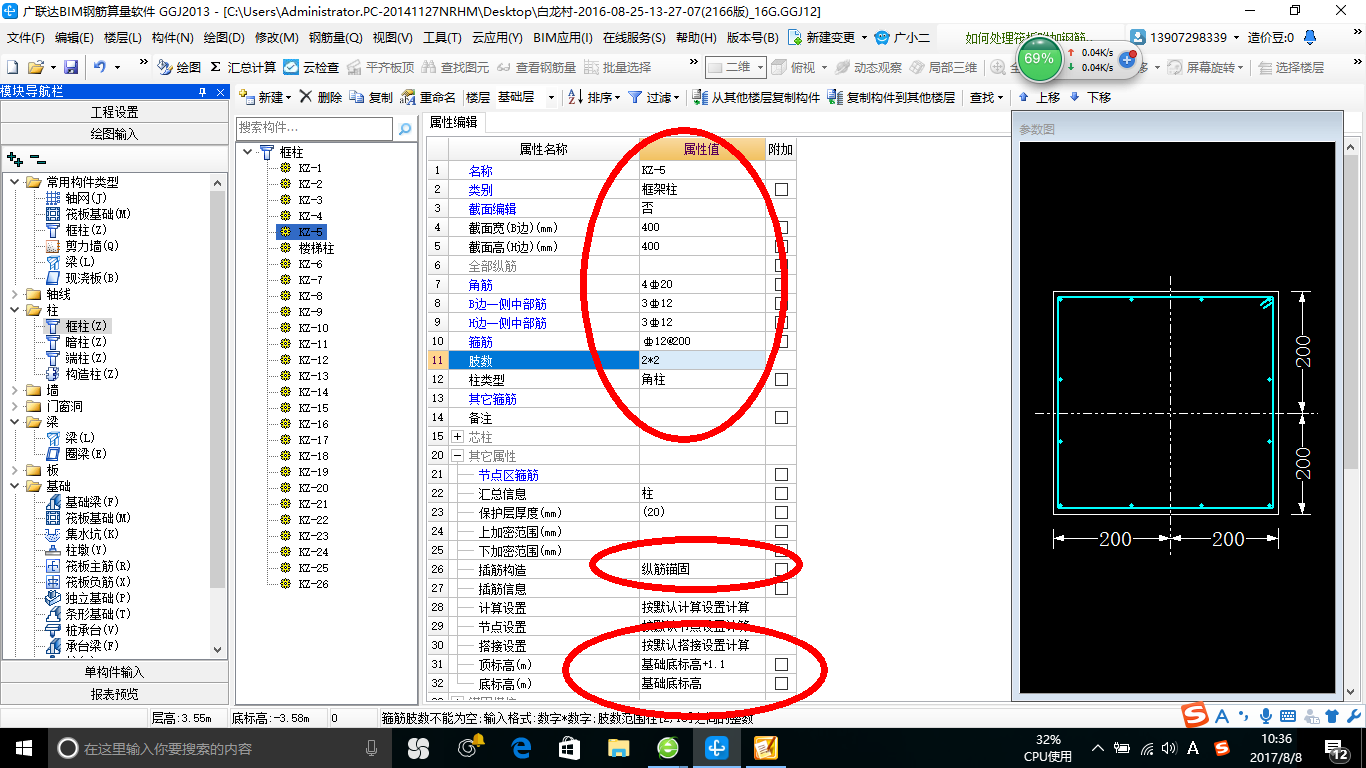Expand the 轴线 tree node
Image resolution: width=1366 pixels, height=768 pixels.
(x=14, y=294)
